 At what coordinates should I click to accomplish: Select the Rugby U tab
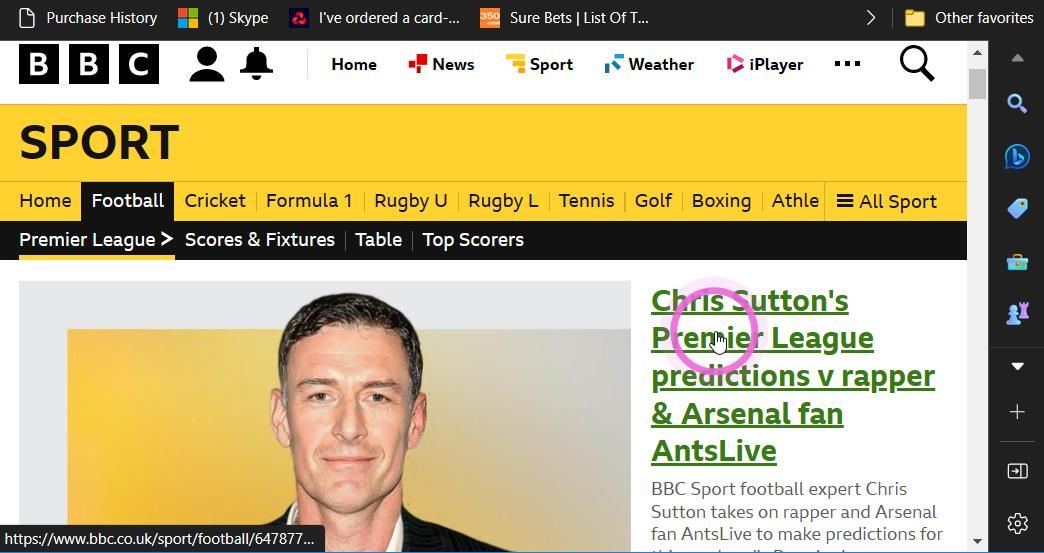411,201
